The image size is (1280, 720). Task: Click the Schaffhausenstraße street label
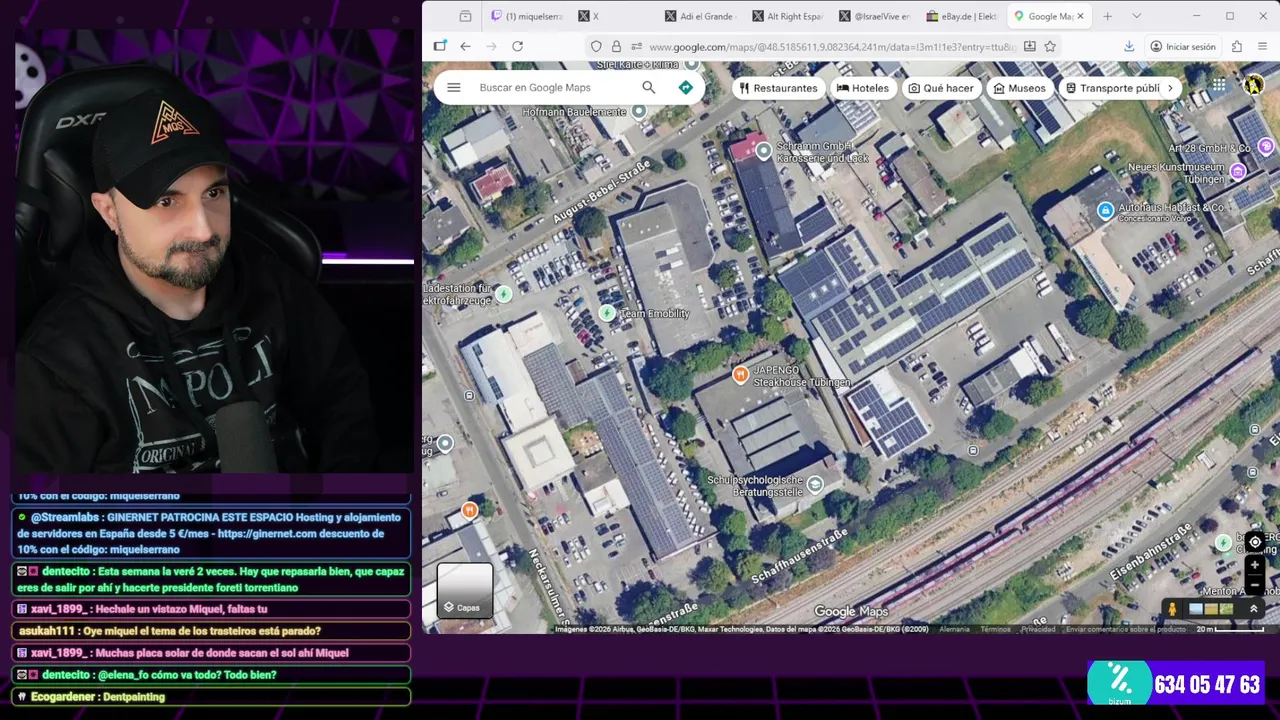click(799, 556)
